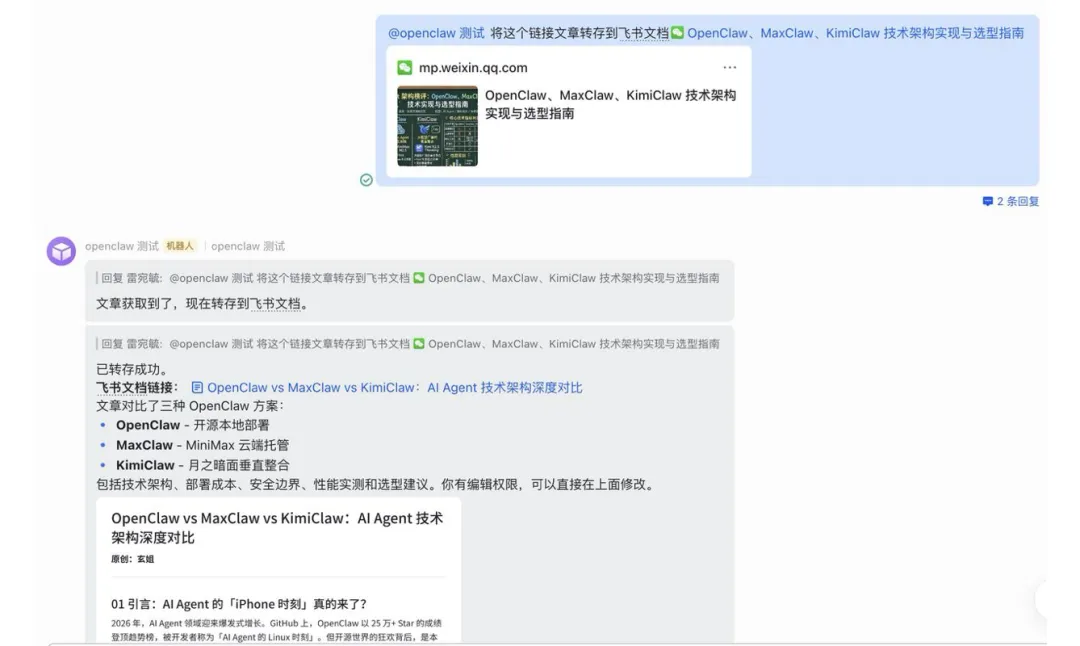Image resolution: width=1080 pixels, height=646 pixels.
Task: Click the preview heading 01 引言：AI Agent 的「iPhone 时刻」
Action: [x=238, y=604]
